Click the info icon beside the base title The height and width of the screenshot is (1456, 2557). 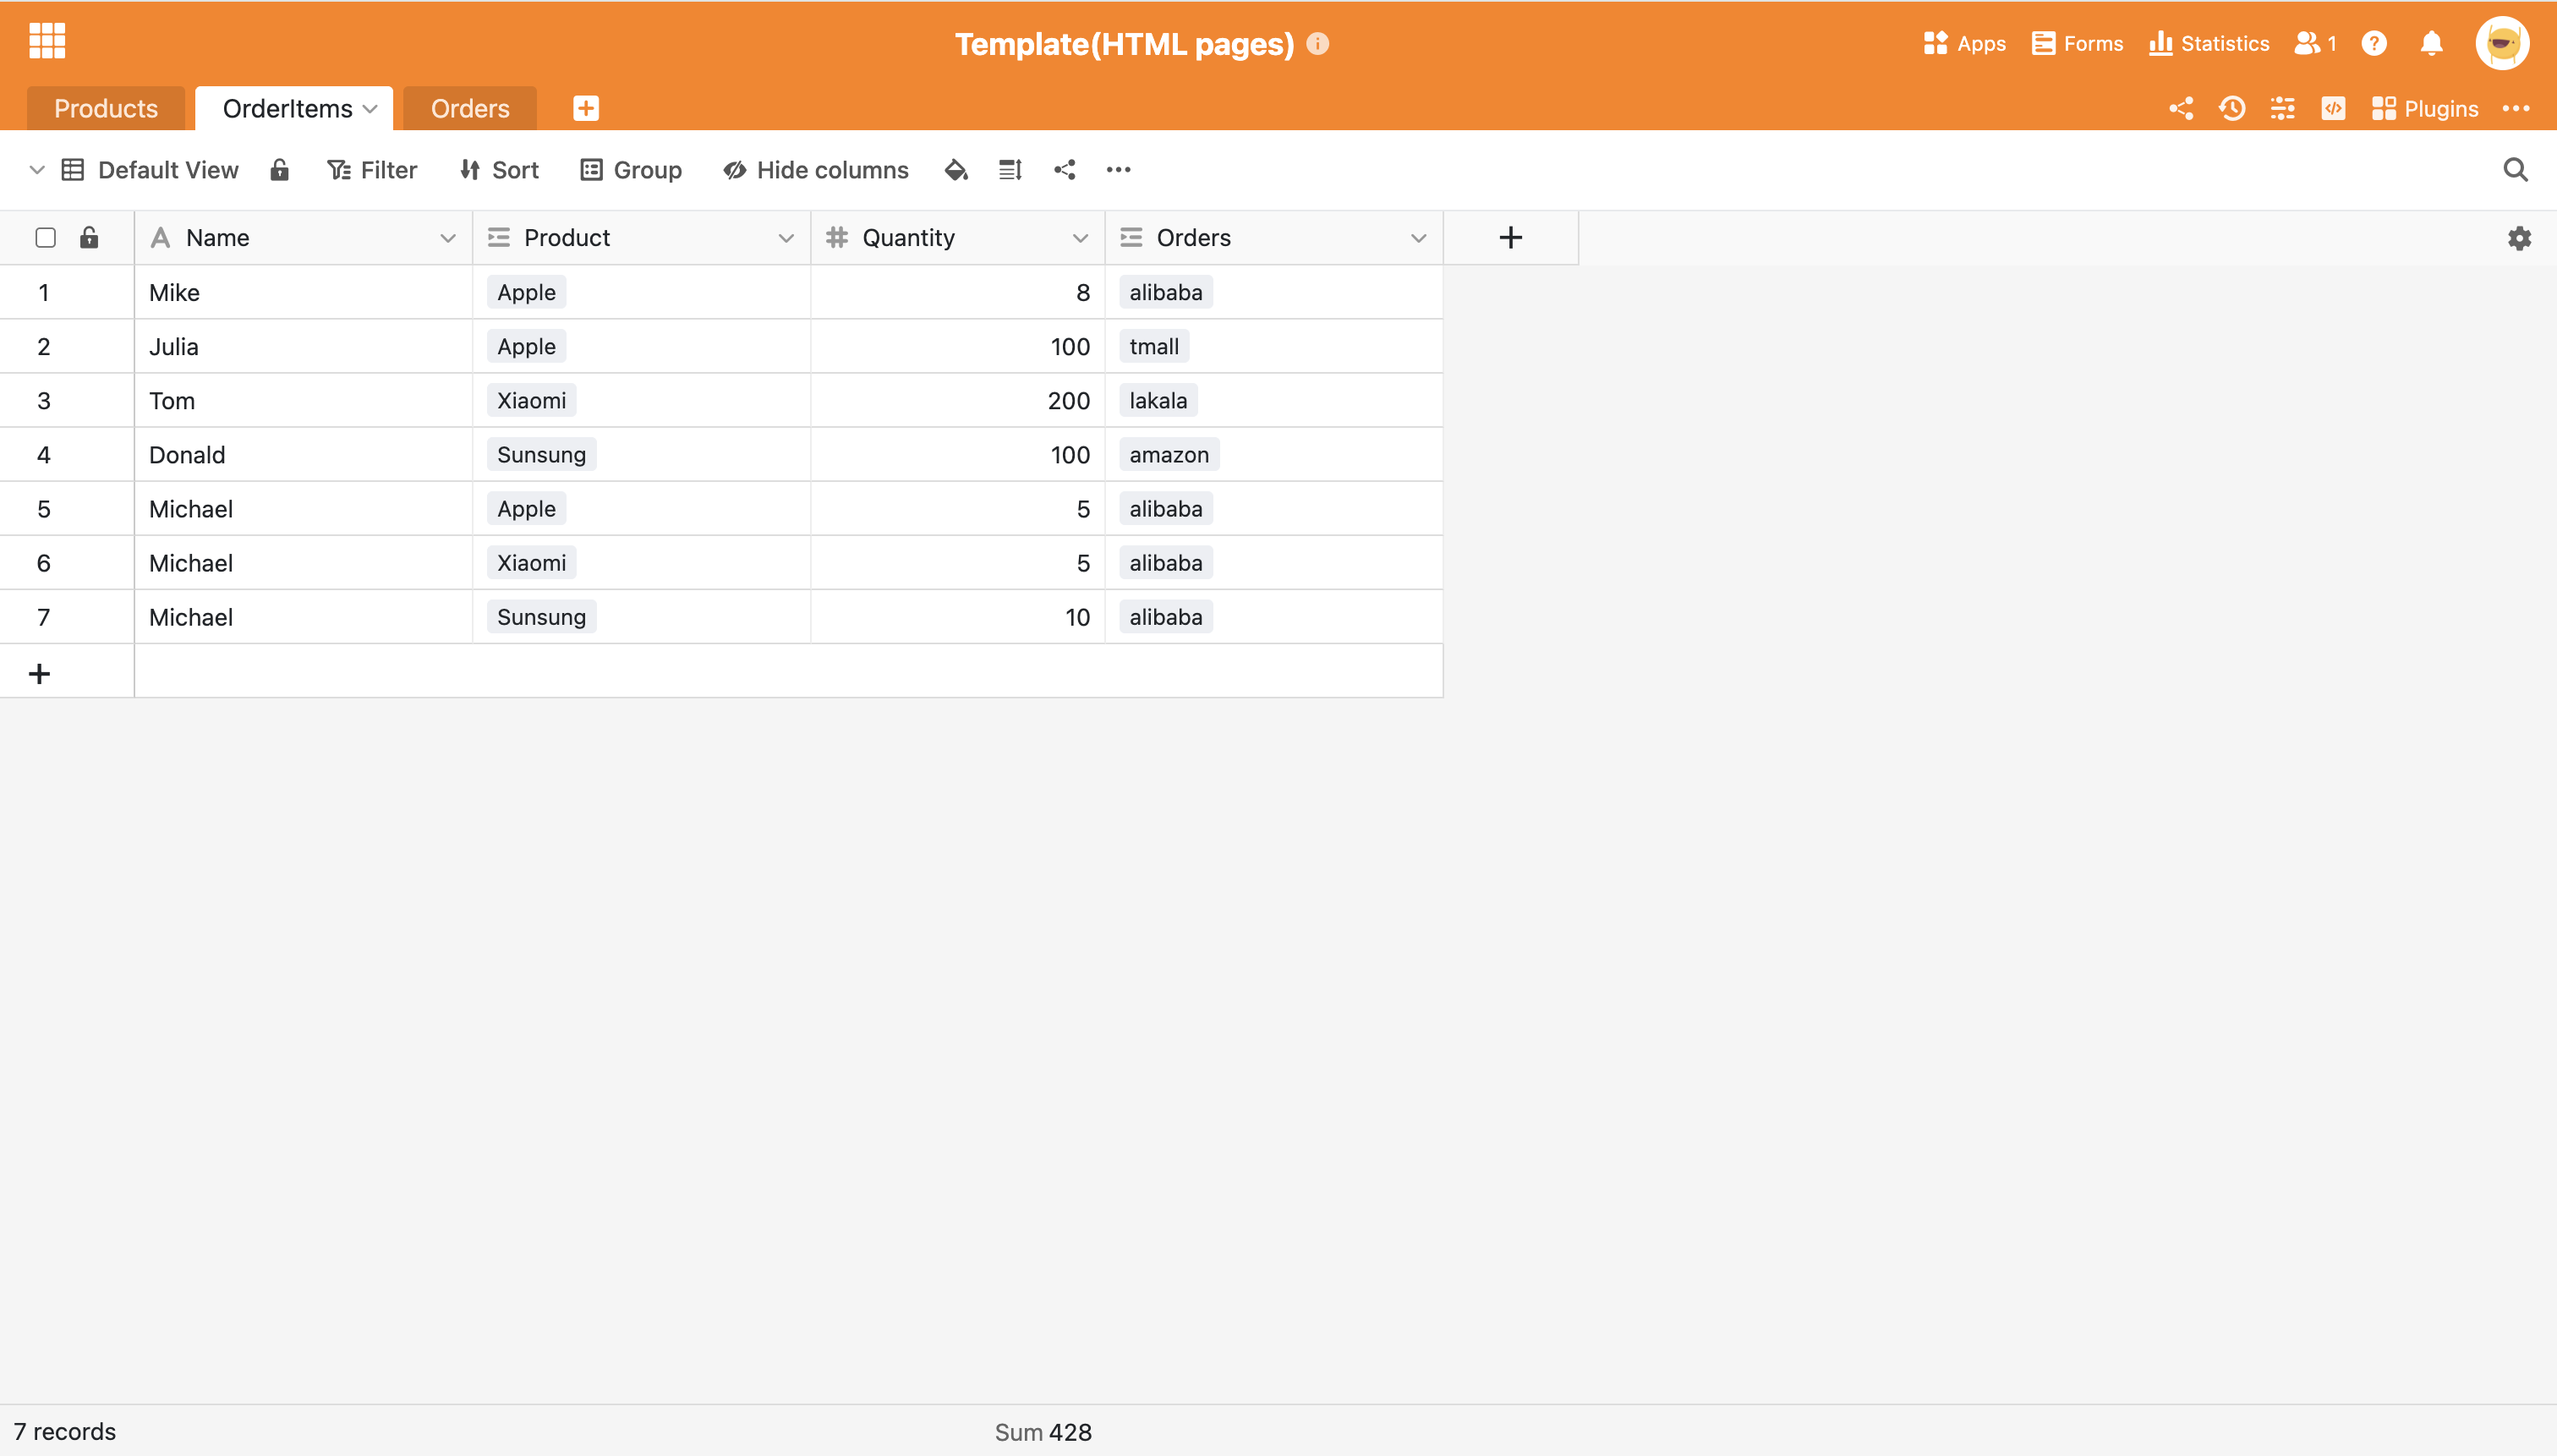click(1318, 44)
